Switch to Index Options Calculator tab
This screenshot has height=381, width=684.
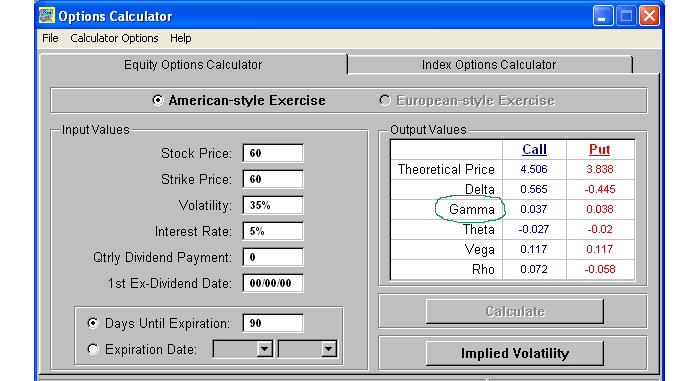pyautogui.click(x=489, y=65)
